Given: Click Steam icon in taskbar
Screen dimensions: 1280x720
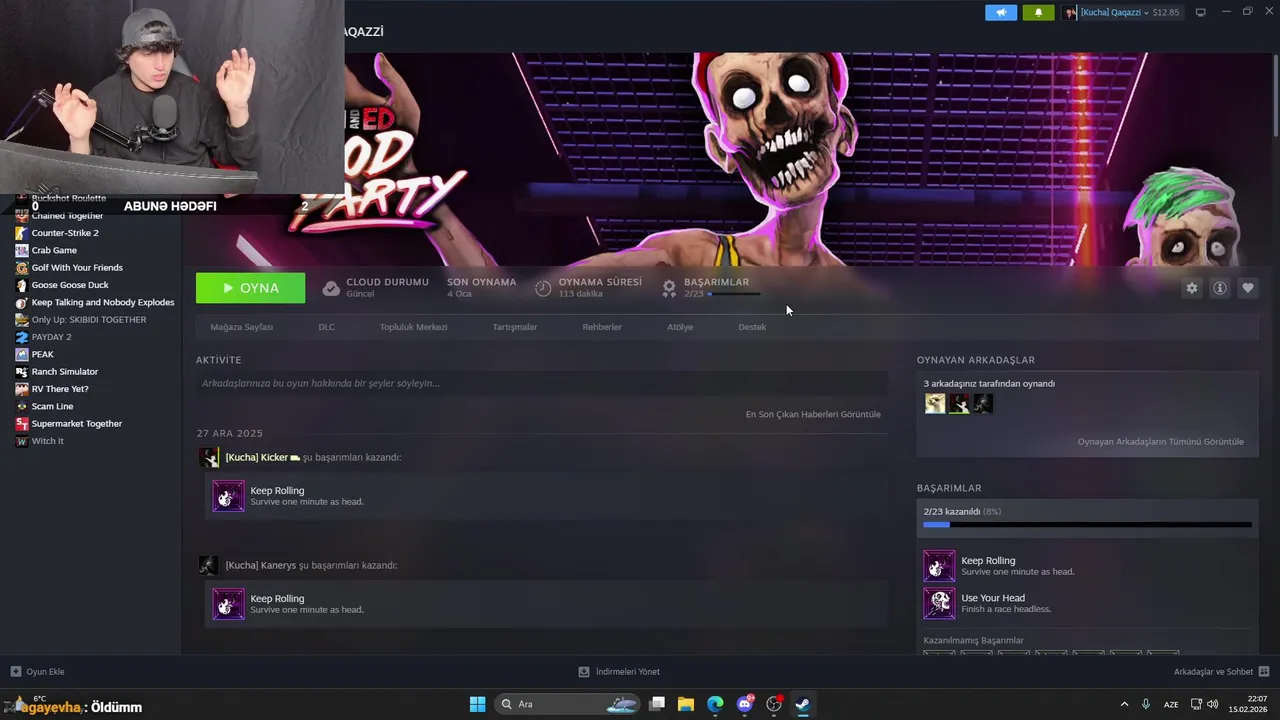Looking at the screenshot, I should point(803,704).
